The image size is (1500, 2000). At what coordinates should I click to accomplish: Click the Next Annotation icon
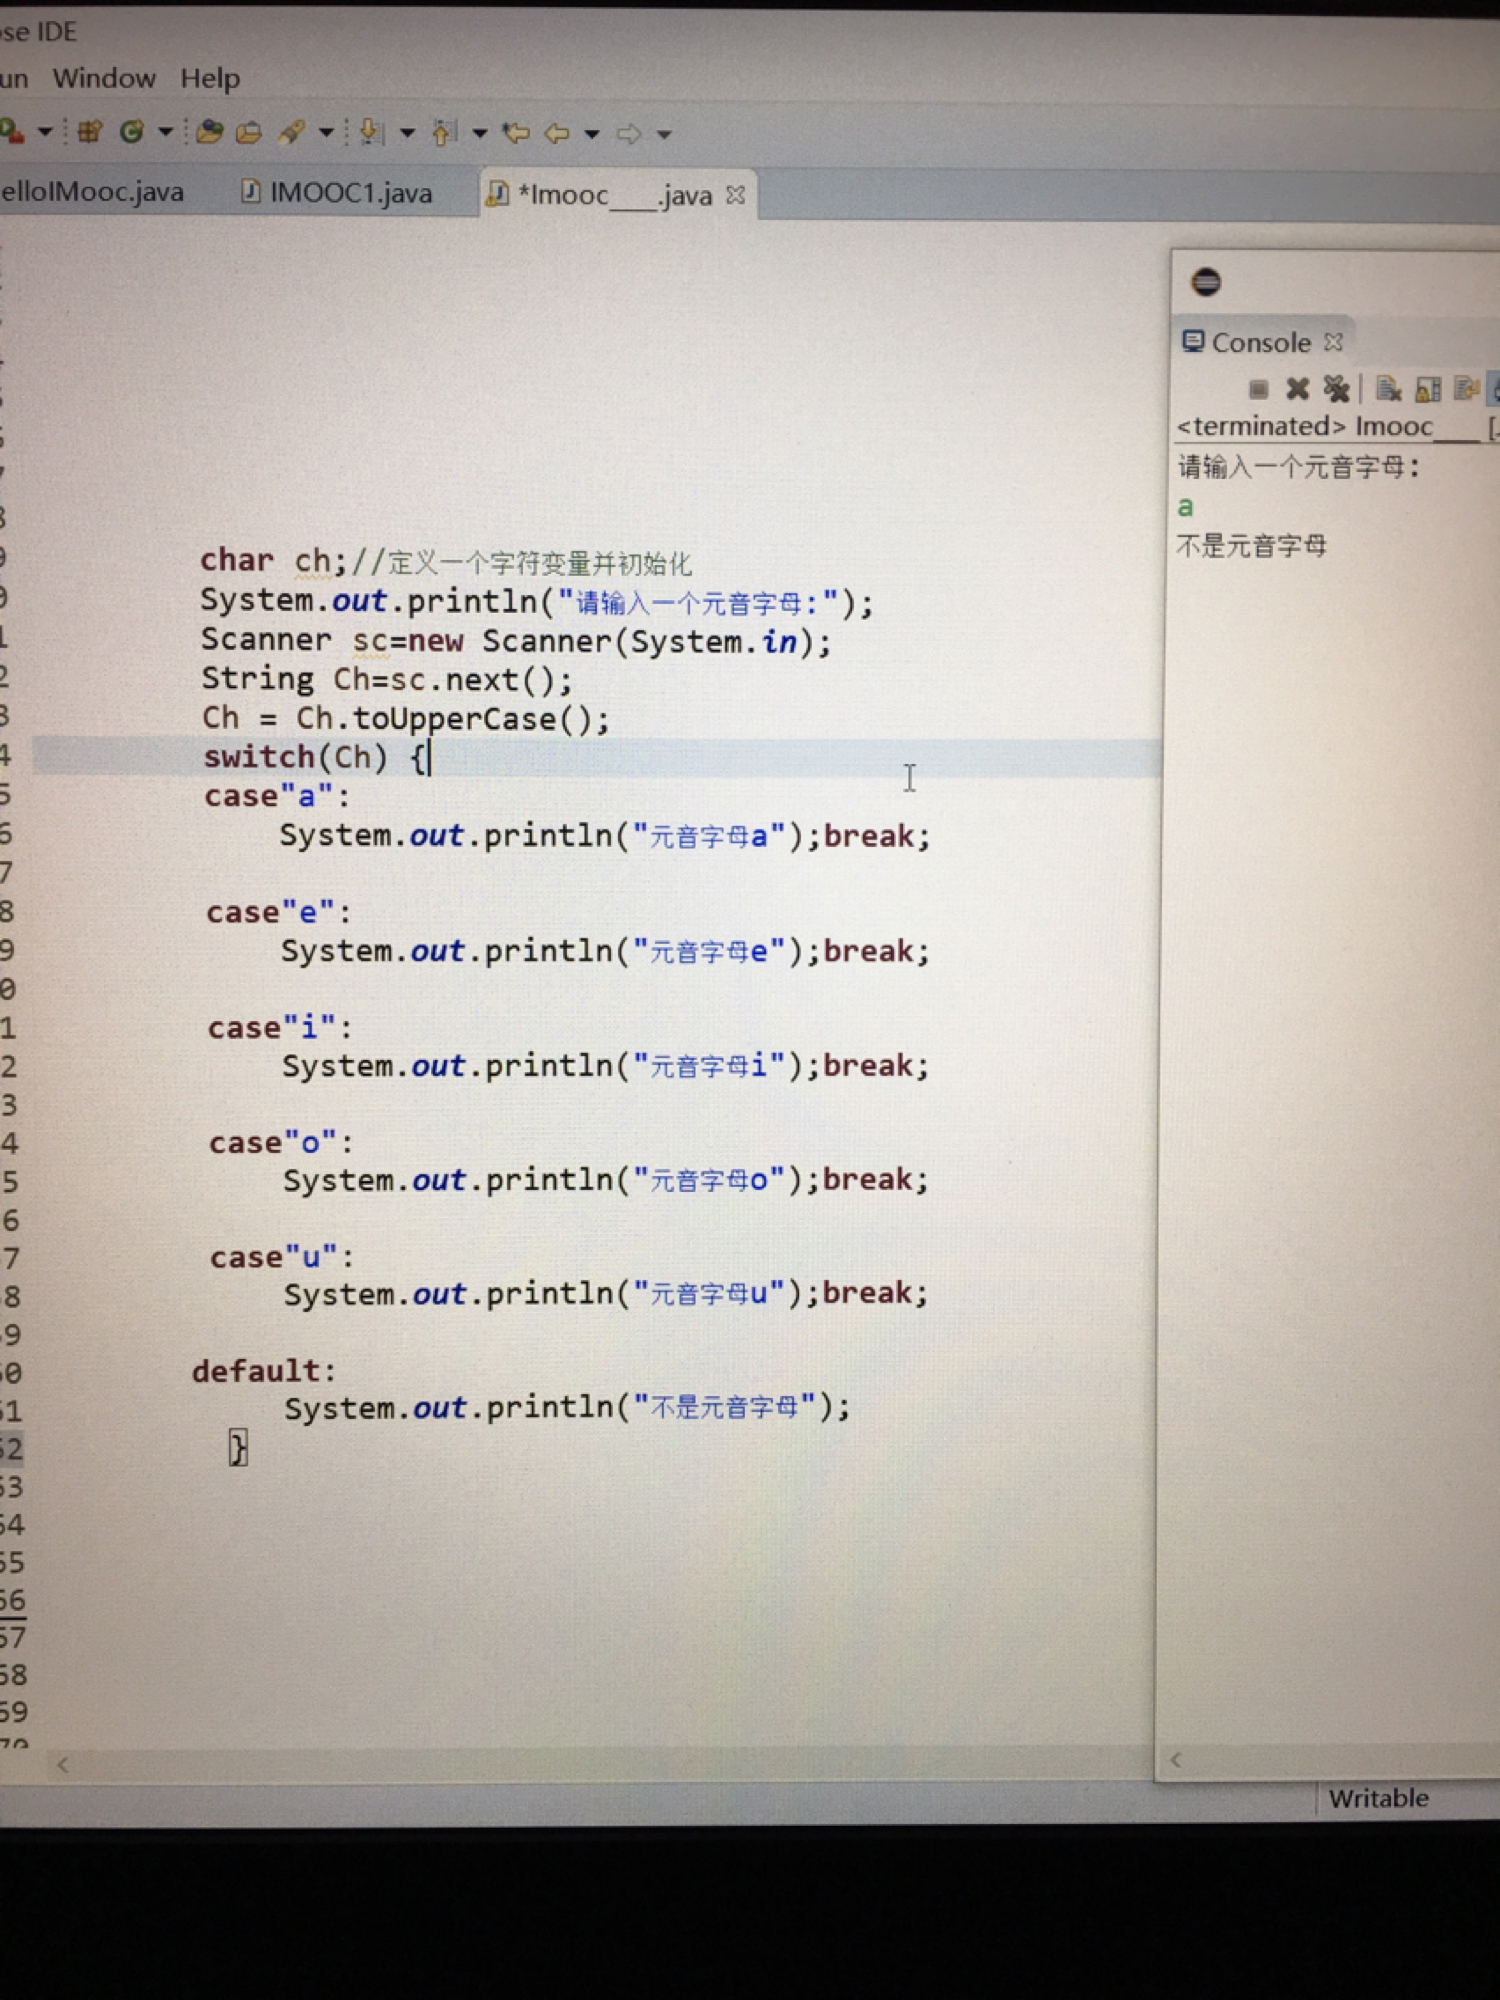pyautogui.click(x=371, y=132)
